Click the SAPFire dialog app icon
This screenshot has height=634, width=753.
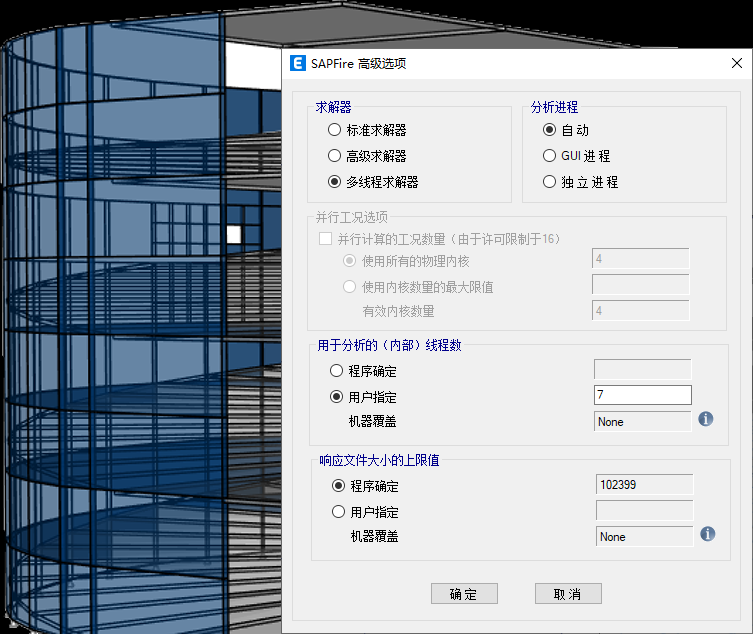pyautogui.click(x=298, y=63)
